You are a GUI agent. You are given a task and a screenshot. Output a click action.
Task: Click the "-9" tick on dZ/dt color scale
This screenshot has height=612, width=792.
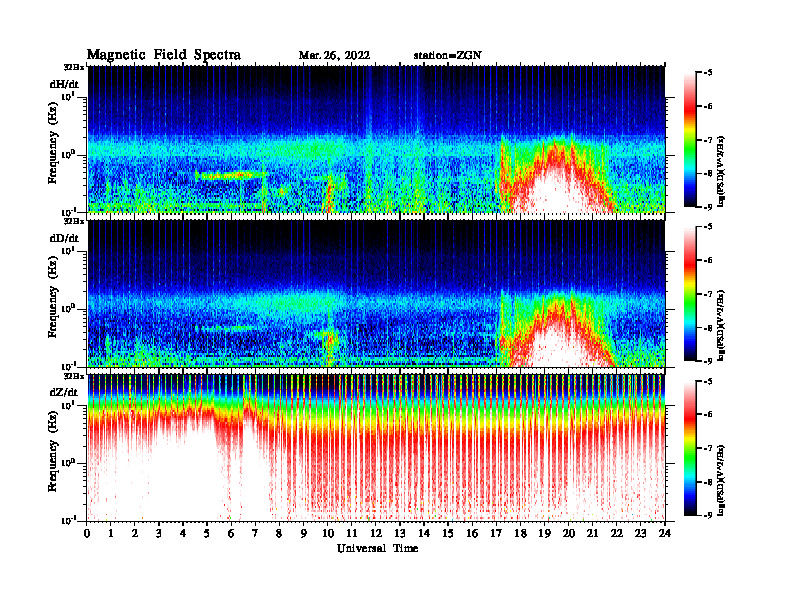point(708,515)
